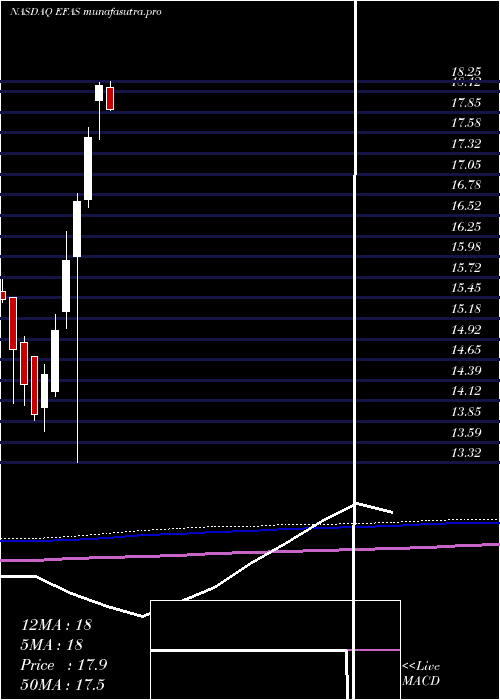Click the 14.39 price axis label
This screenshot has width=500, height=700.
tap(466, 371)
